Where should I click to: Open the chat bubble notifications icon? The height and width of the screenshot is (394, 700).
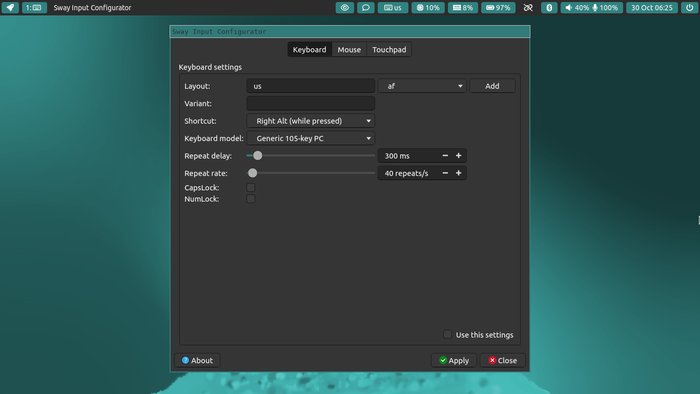click(x=366, y=8)
